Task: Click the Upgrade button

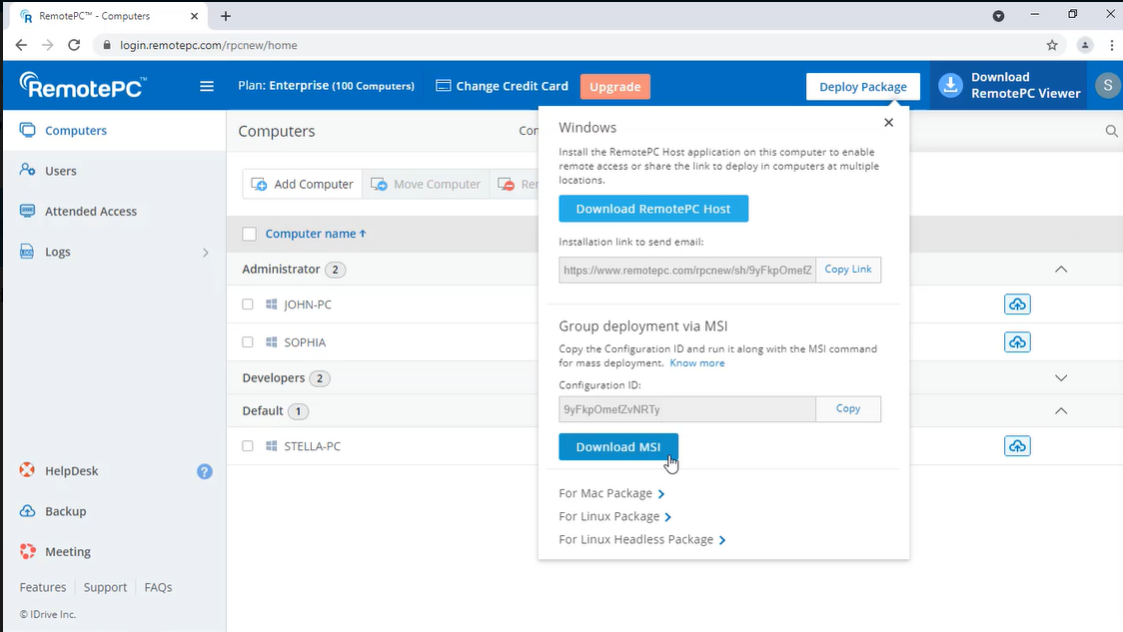Action: (615, 87)
